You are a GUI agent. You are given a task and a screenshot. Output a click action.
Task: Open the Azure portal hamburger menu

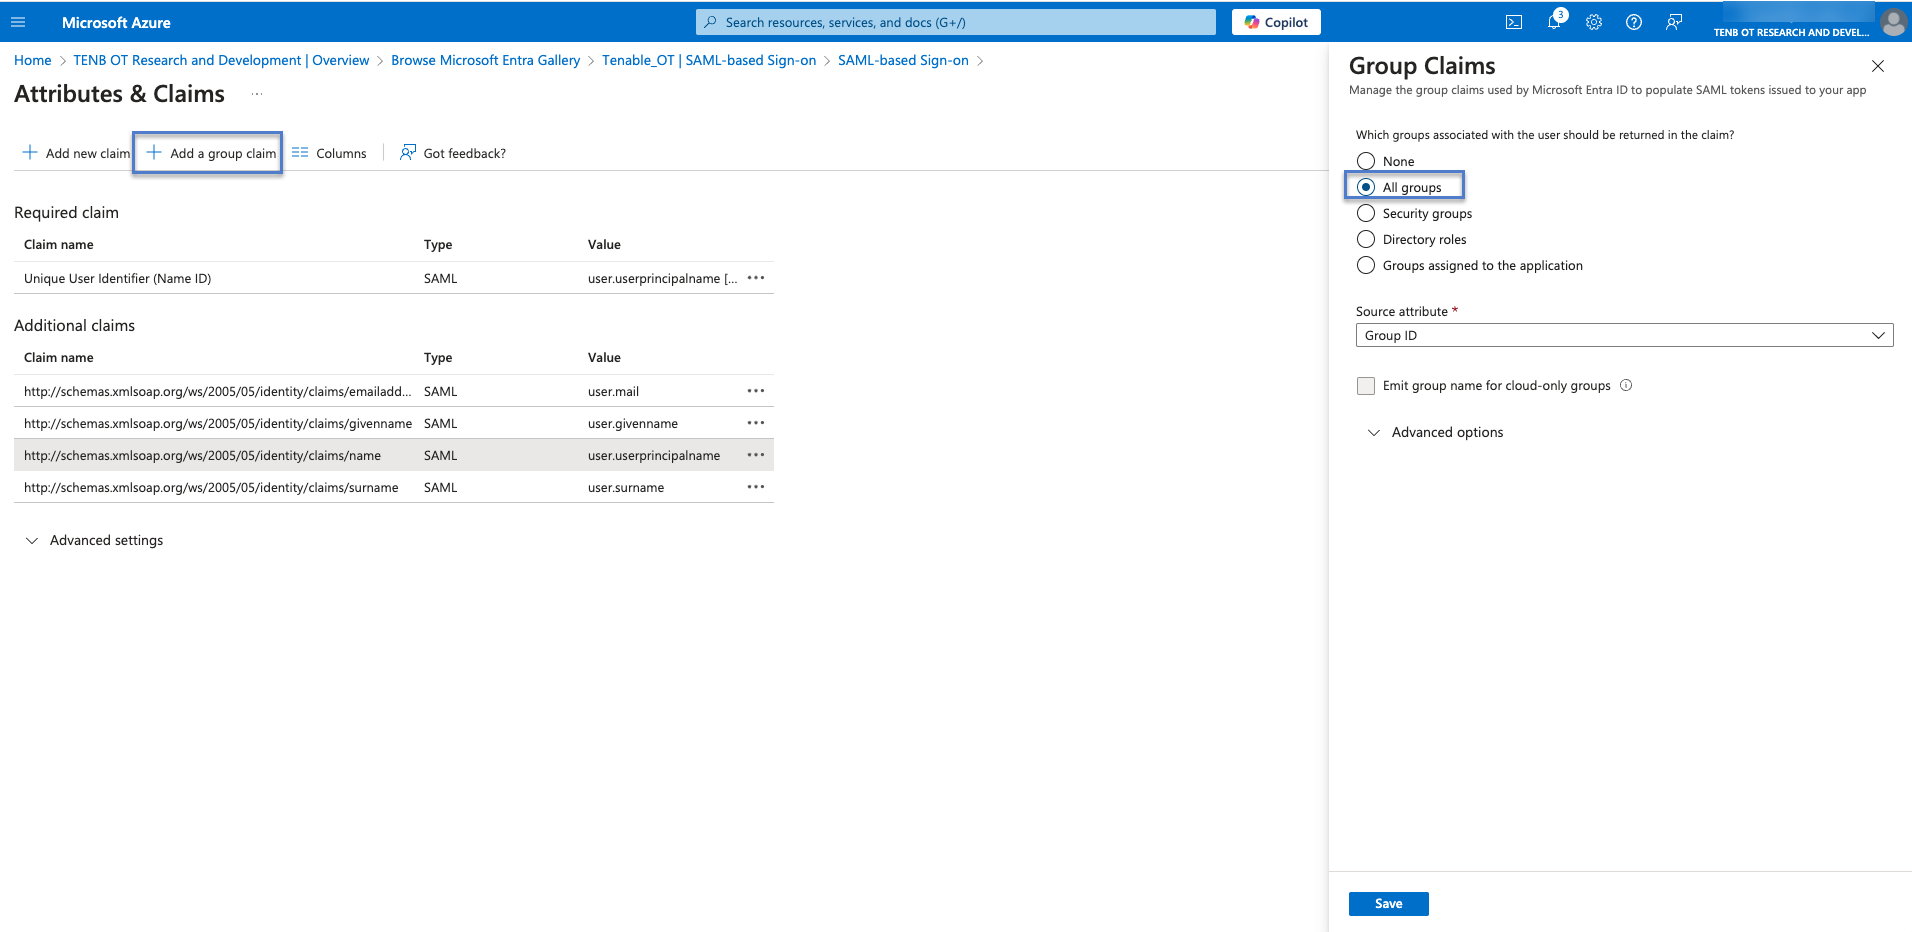tap(18, 22)
